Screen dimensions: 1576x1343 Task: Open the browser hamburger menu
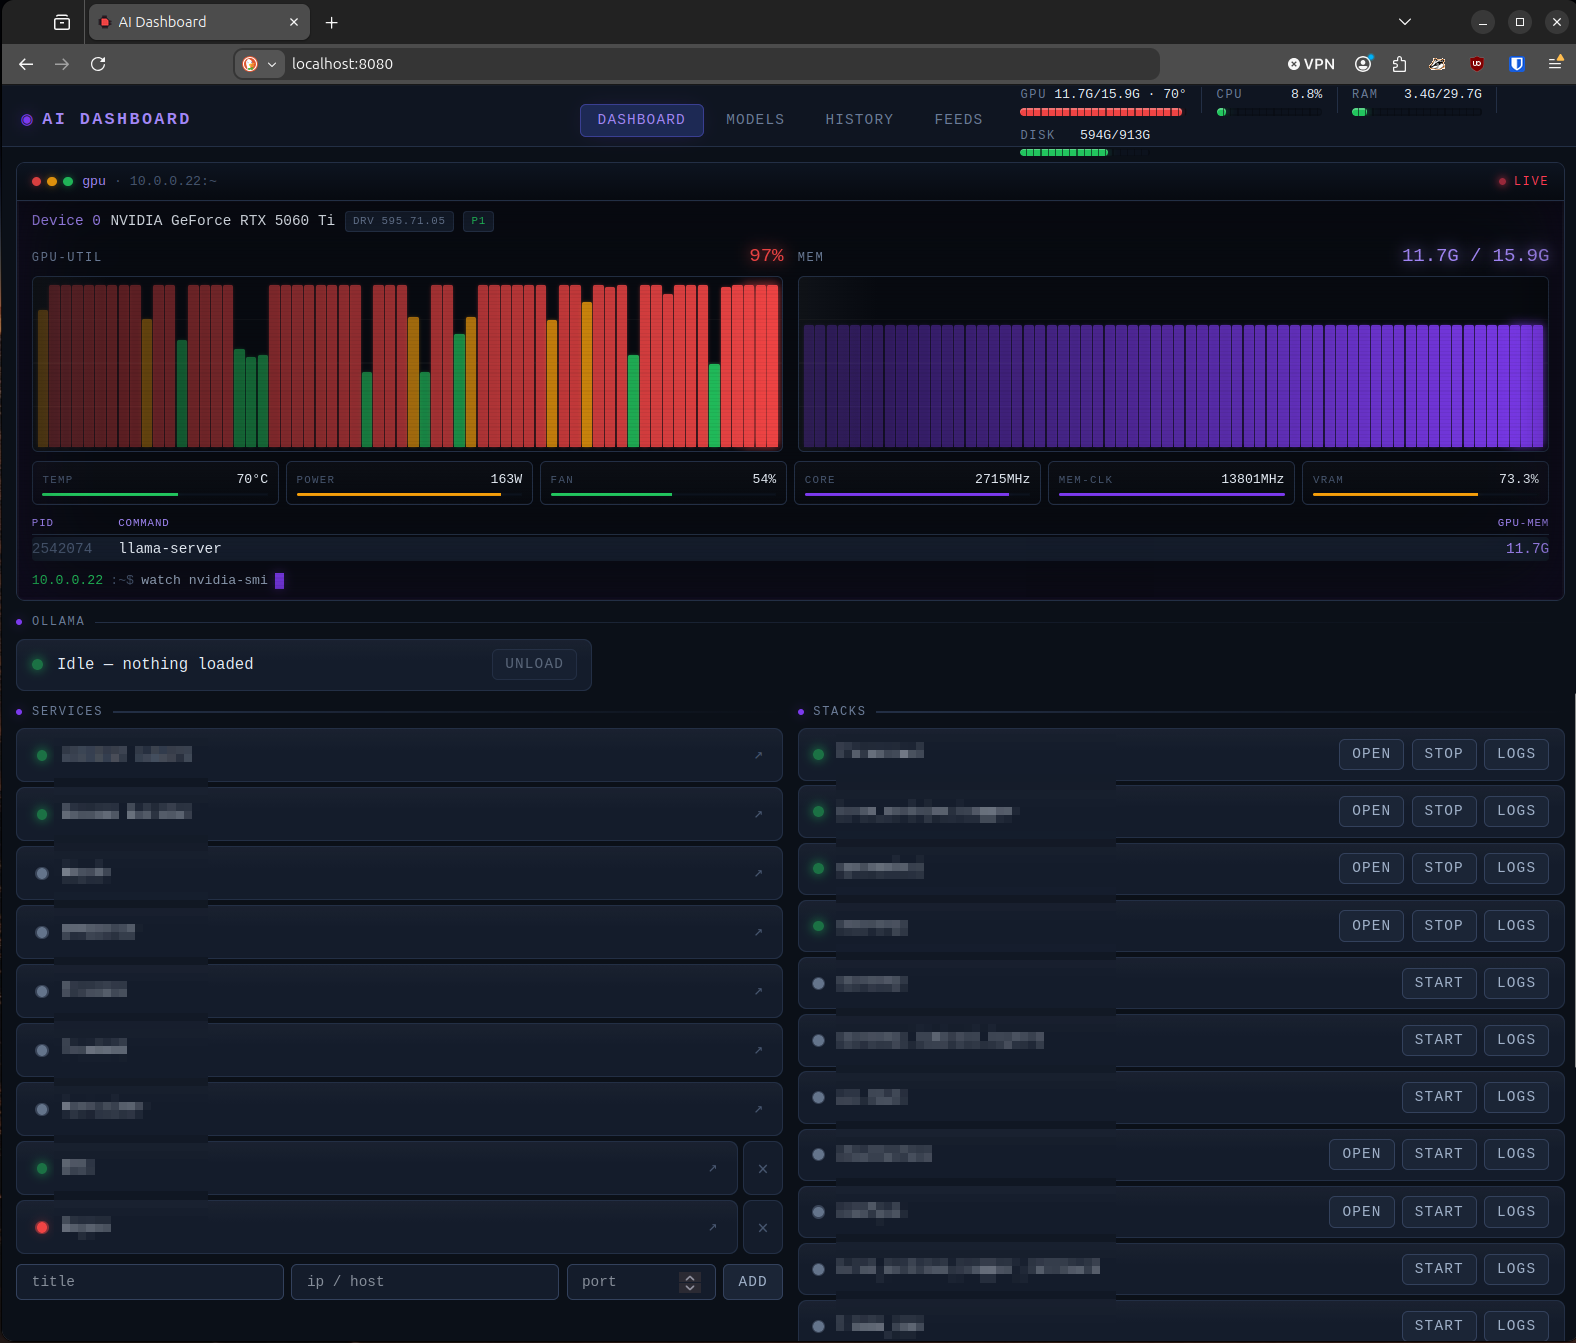tap(1555, 64)
